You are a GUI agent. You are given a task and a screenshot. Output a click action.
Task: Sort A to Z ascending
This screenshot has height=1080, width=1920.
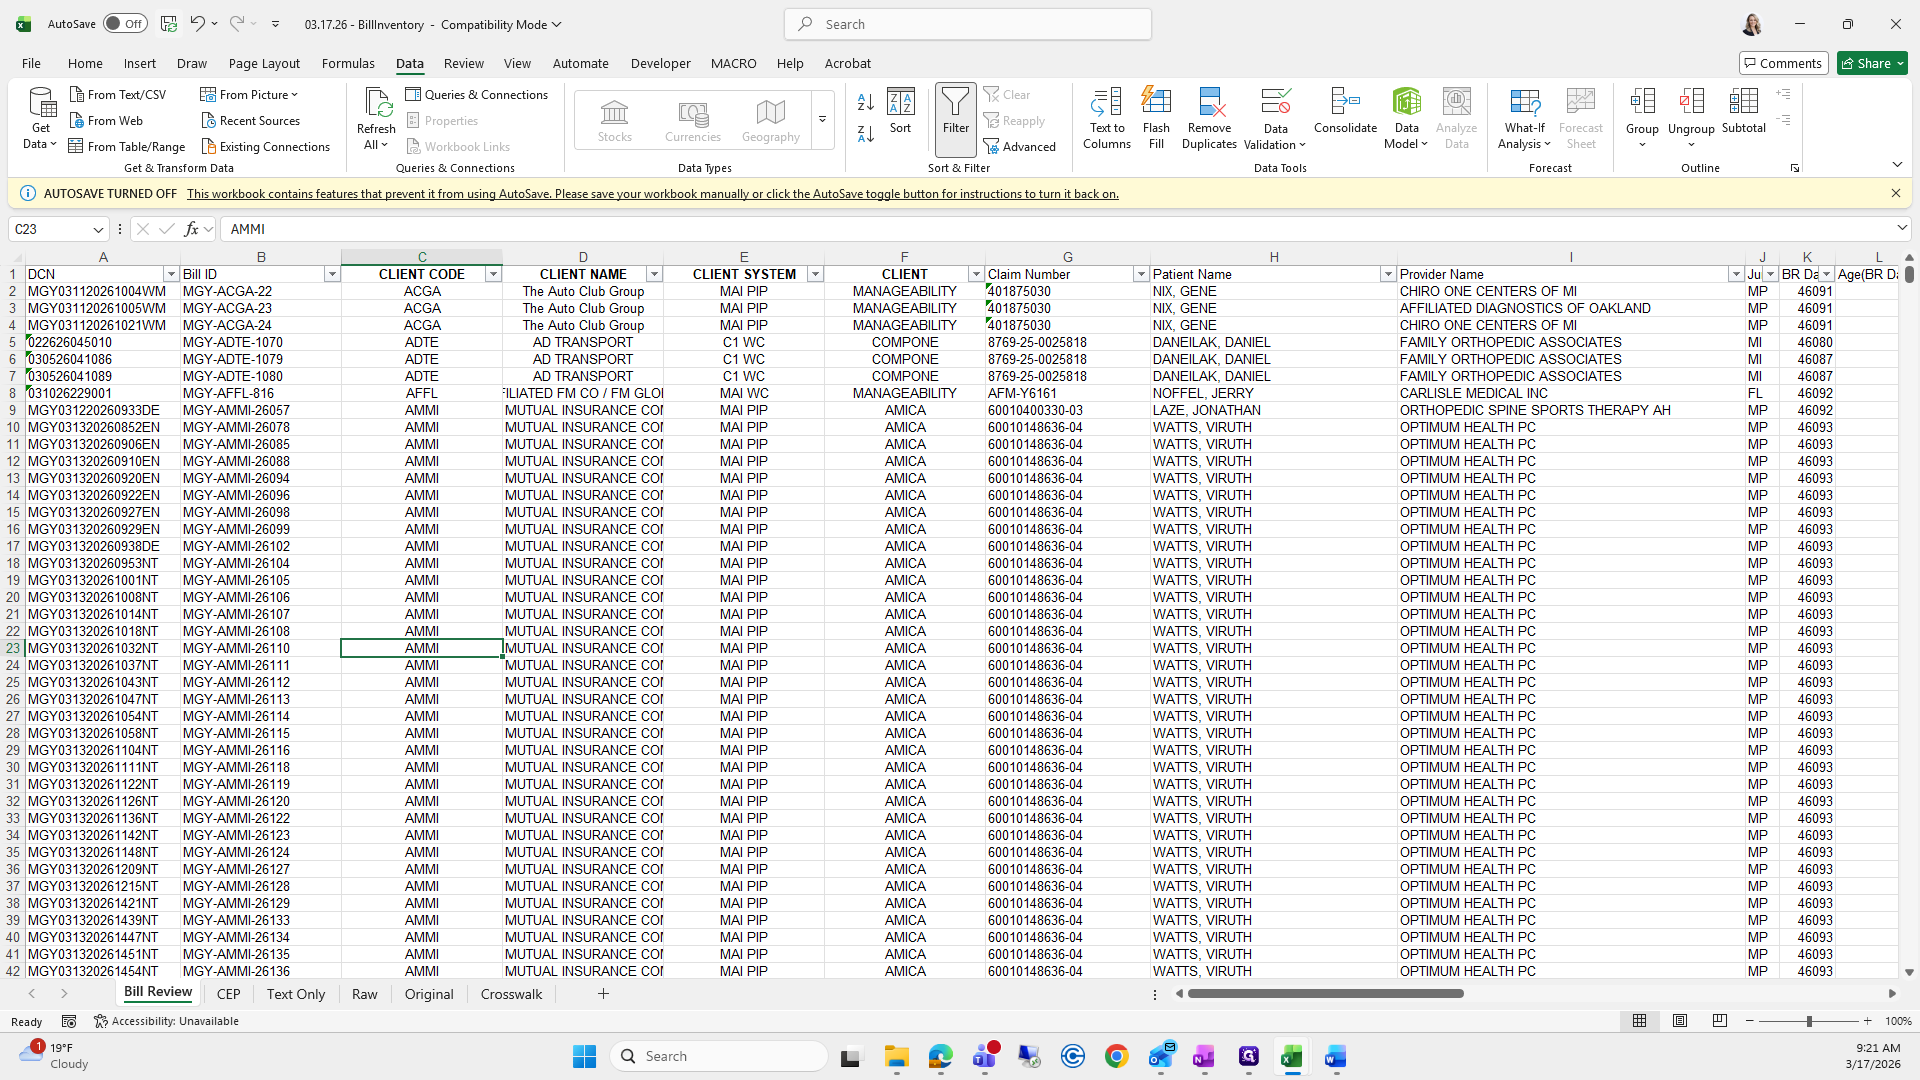866,102
